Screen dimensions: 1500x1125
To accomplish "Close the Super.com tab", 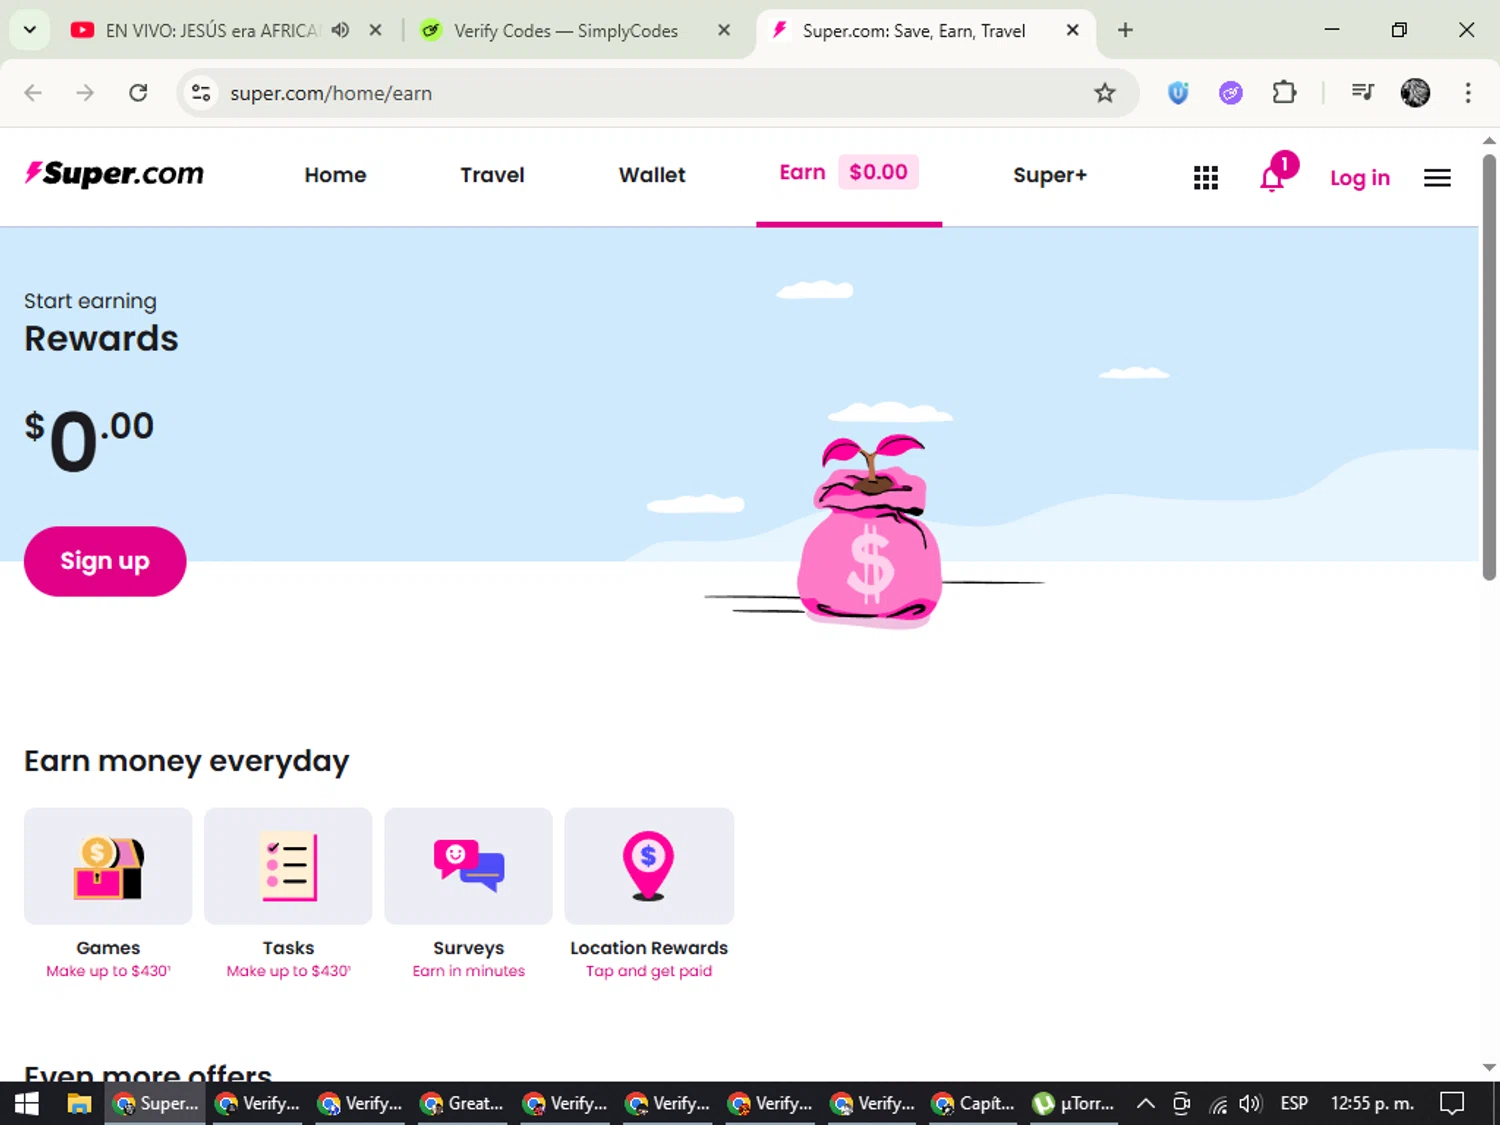I will click(1072, 30).
